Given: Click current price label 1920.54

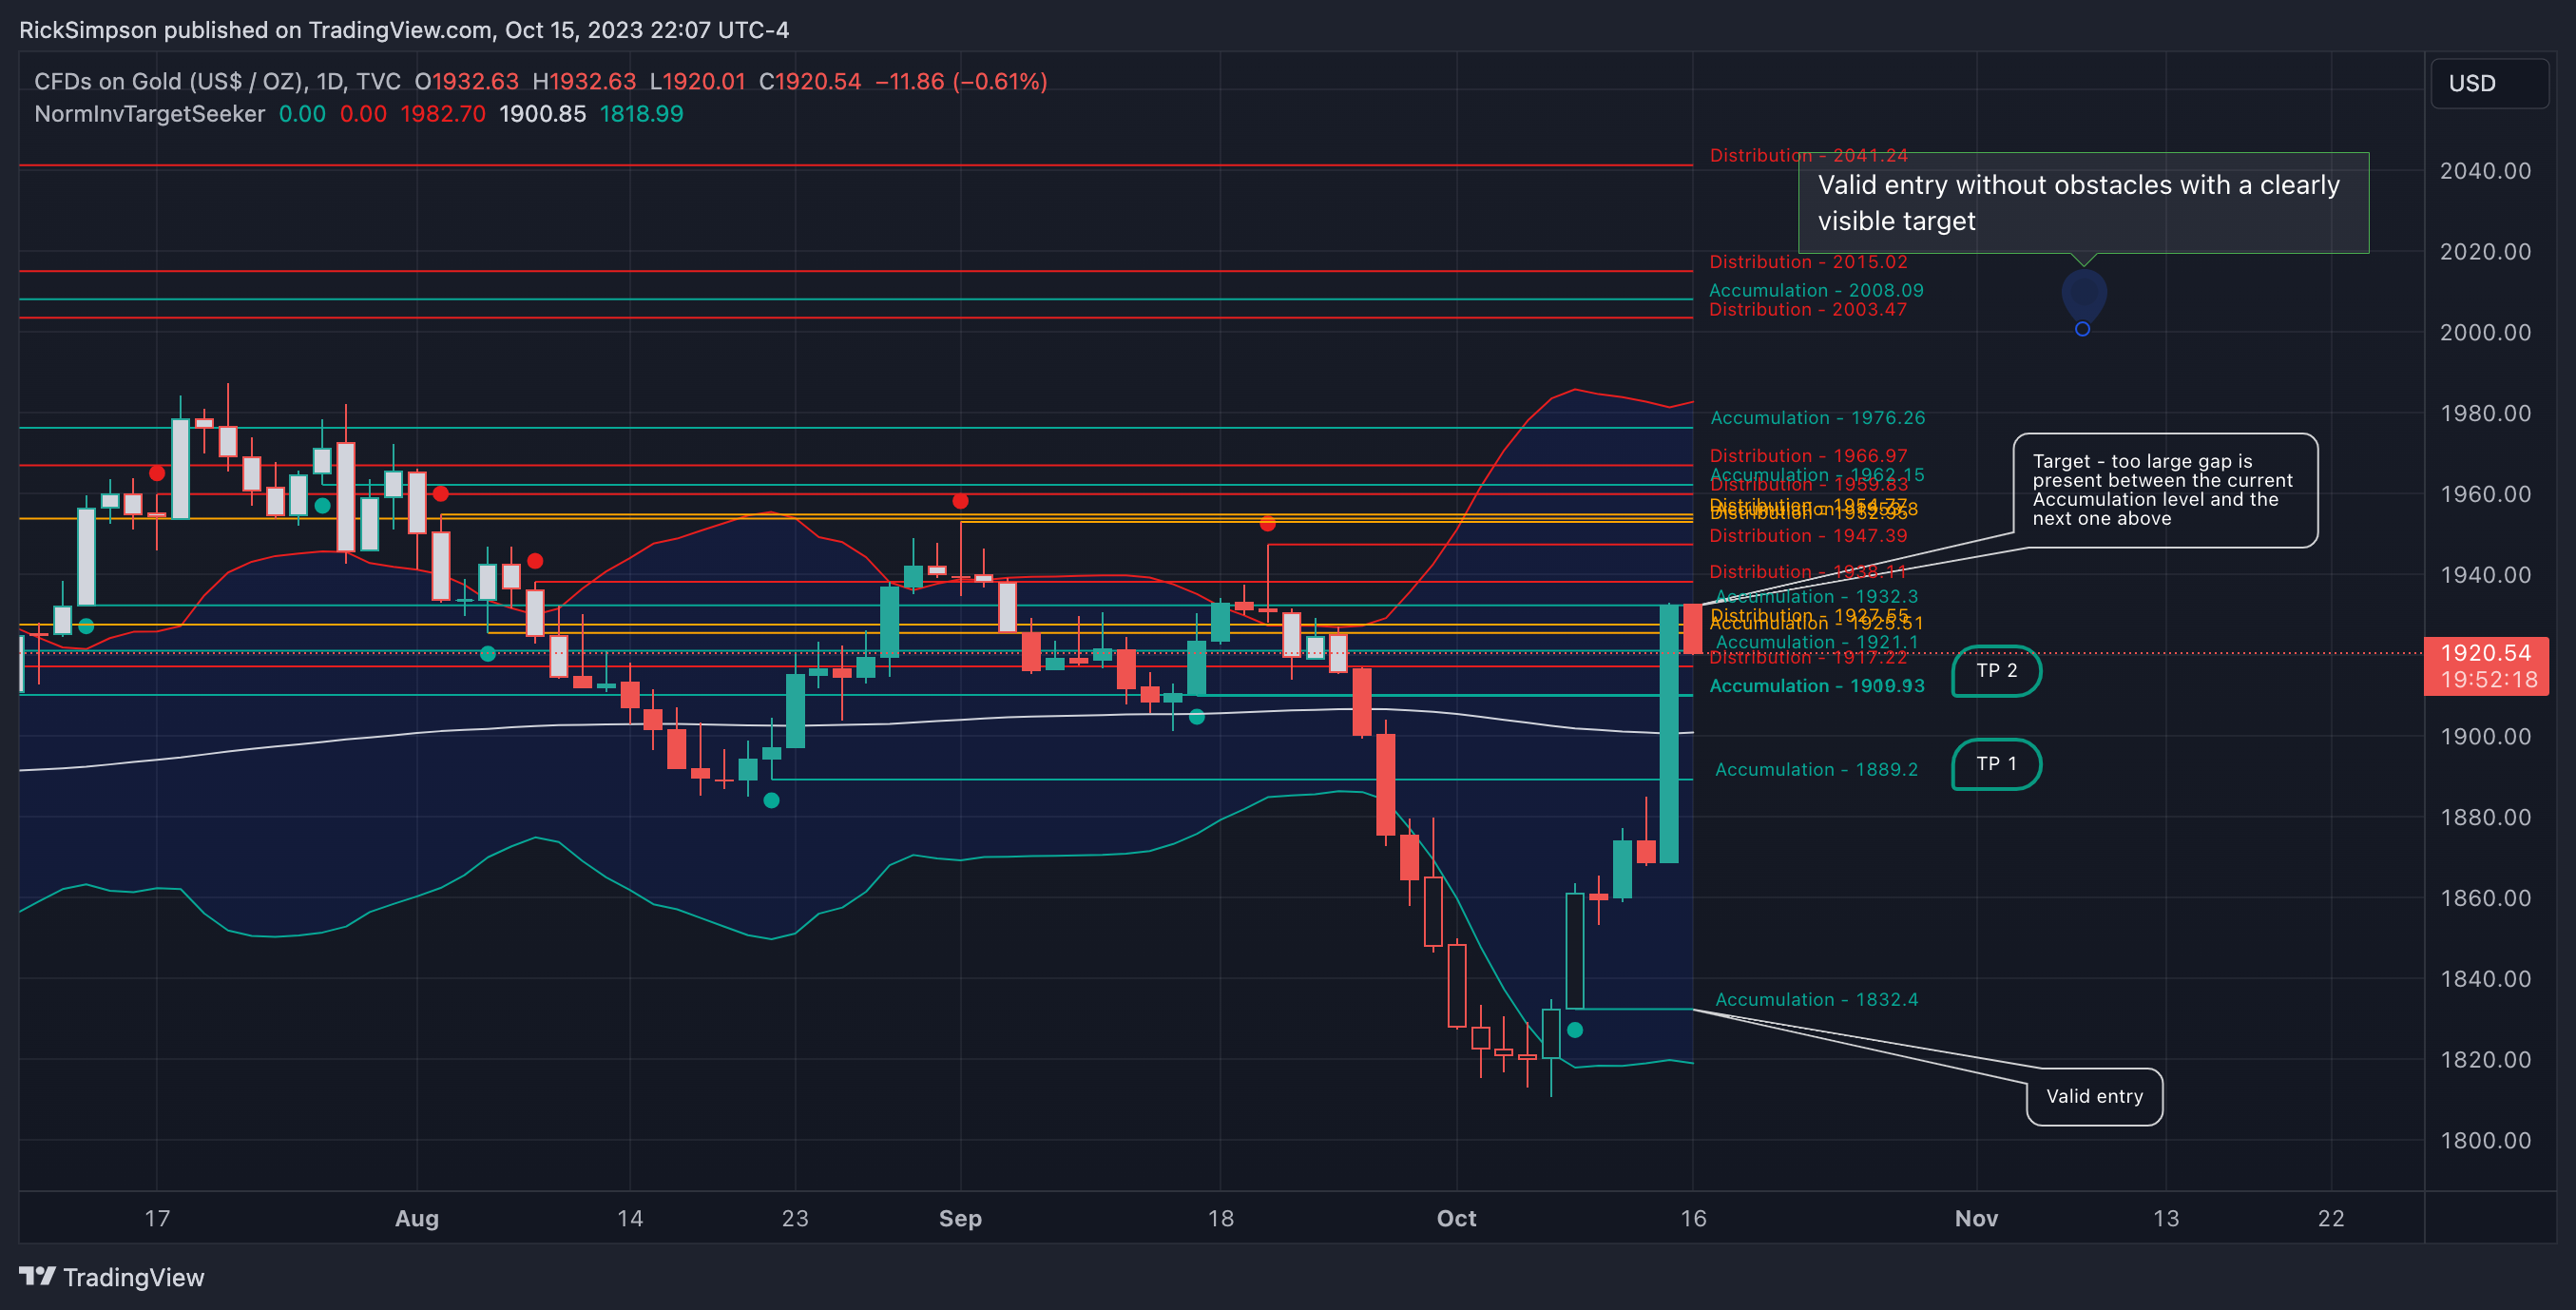Looking at the screenshot, I should pyautogui.click(x=2485, y=653).
